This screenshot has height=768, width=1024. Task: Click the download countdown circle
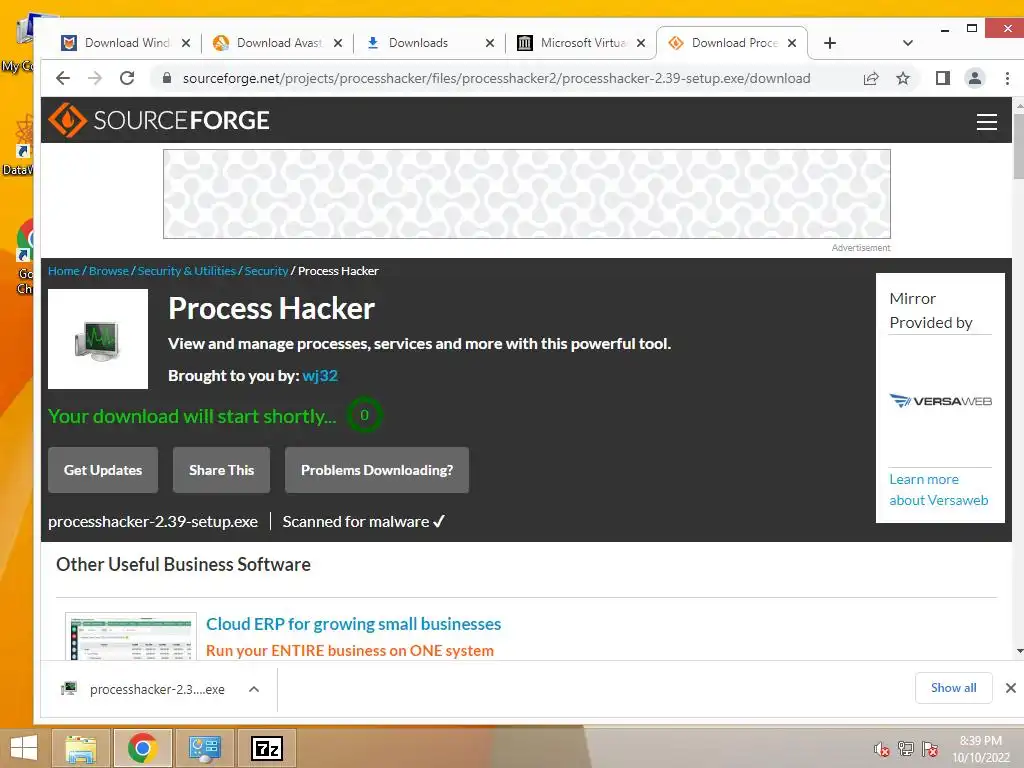364,415
